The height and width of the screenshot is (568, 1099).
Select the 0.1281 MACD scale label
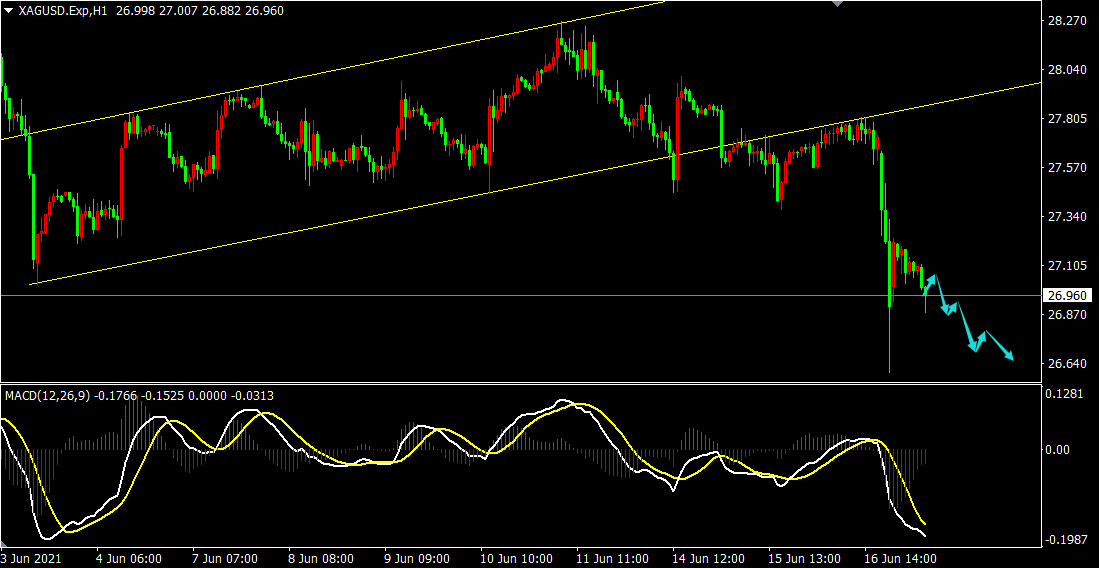(1066, 393)
